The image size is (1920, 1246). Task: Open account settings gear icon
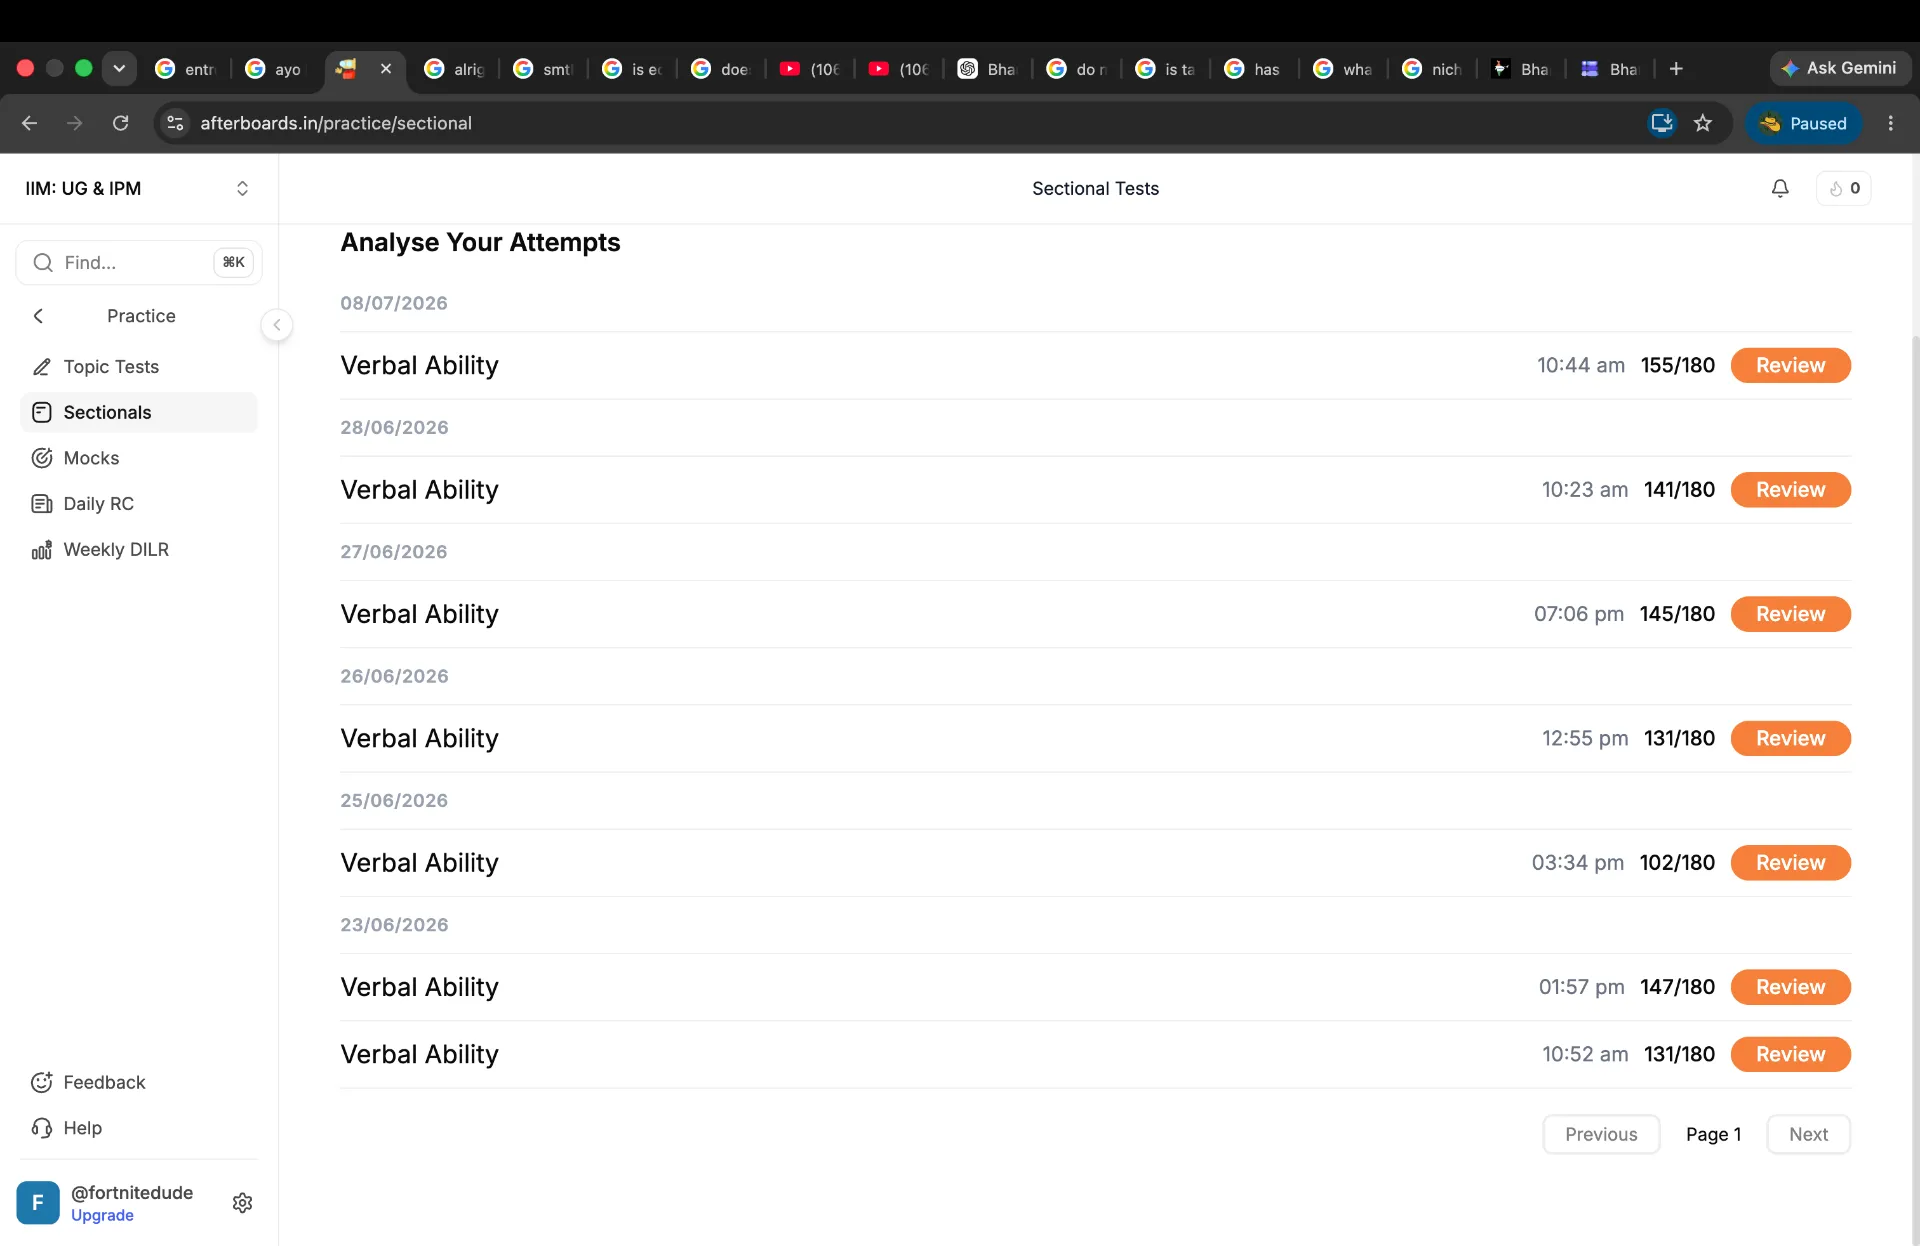pyautogui.click(x=242, y=1203)
